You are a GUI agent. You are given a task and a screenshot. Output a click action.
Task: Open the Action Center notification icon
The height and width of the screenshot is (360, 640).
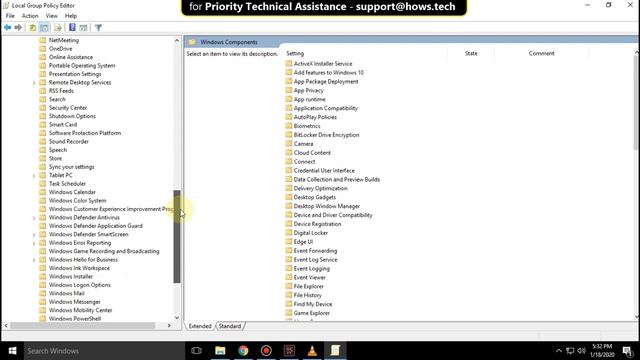pos(628,351)
